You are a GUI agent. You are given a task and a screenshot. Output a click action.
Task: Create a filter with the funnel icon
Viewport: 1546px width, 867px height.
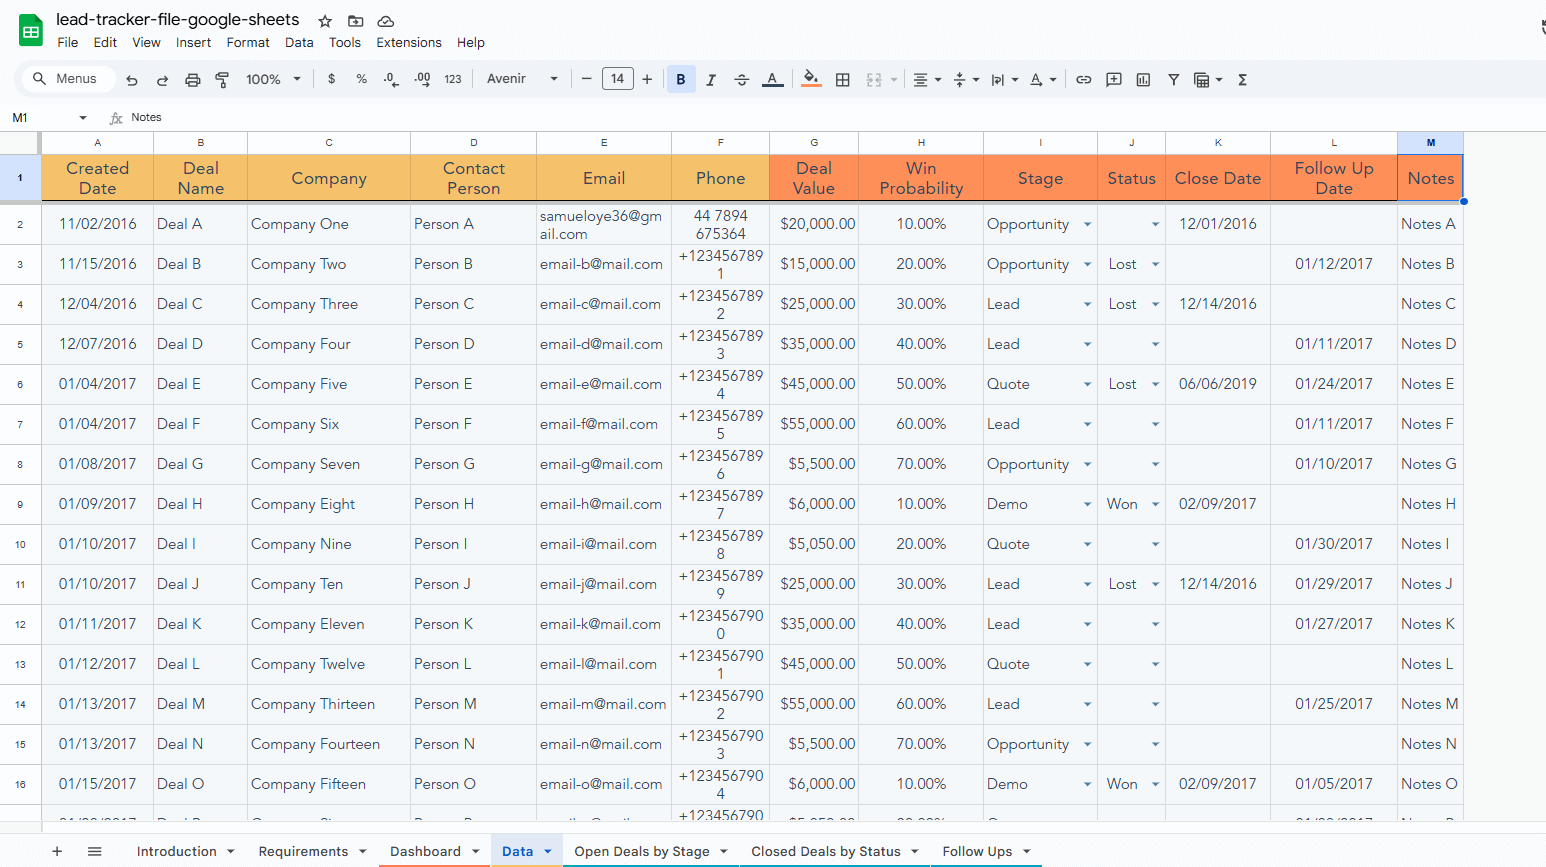point(1173,79)
